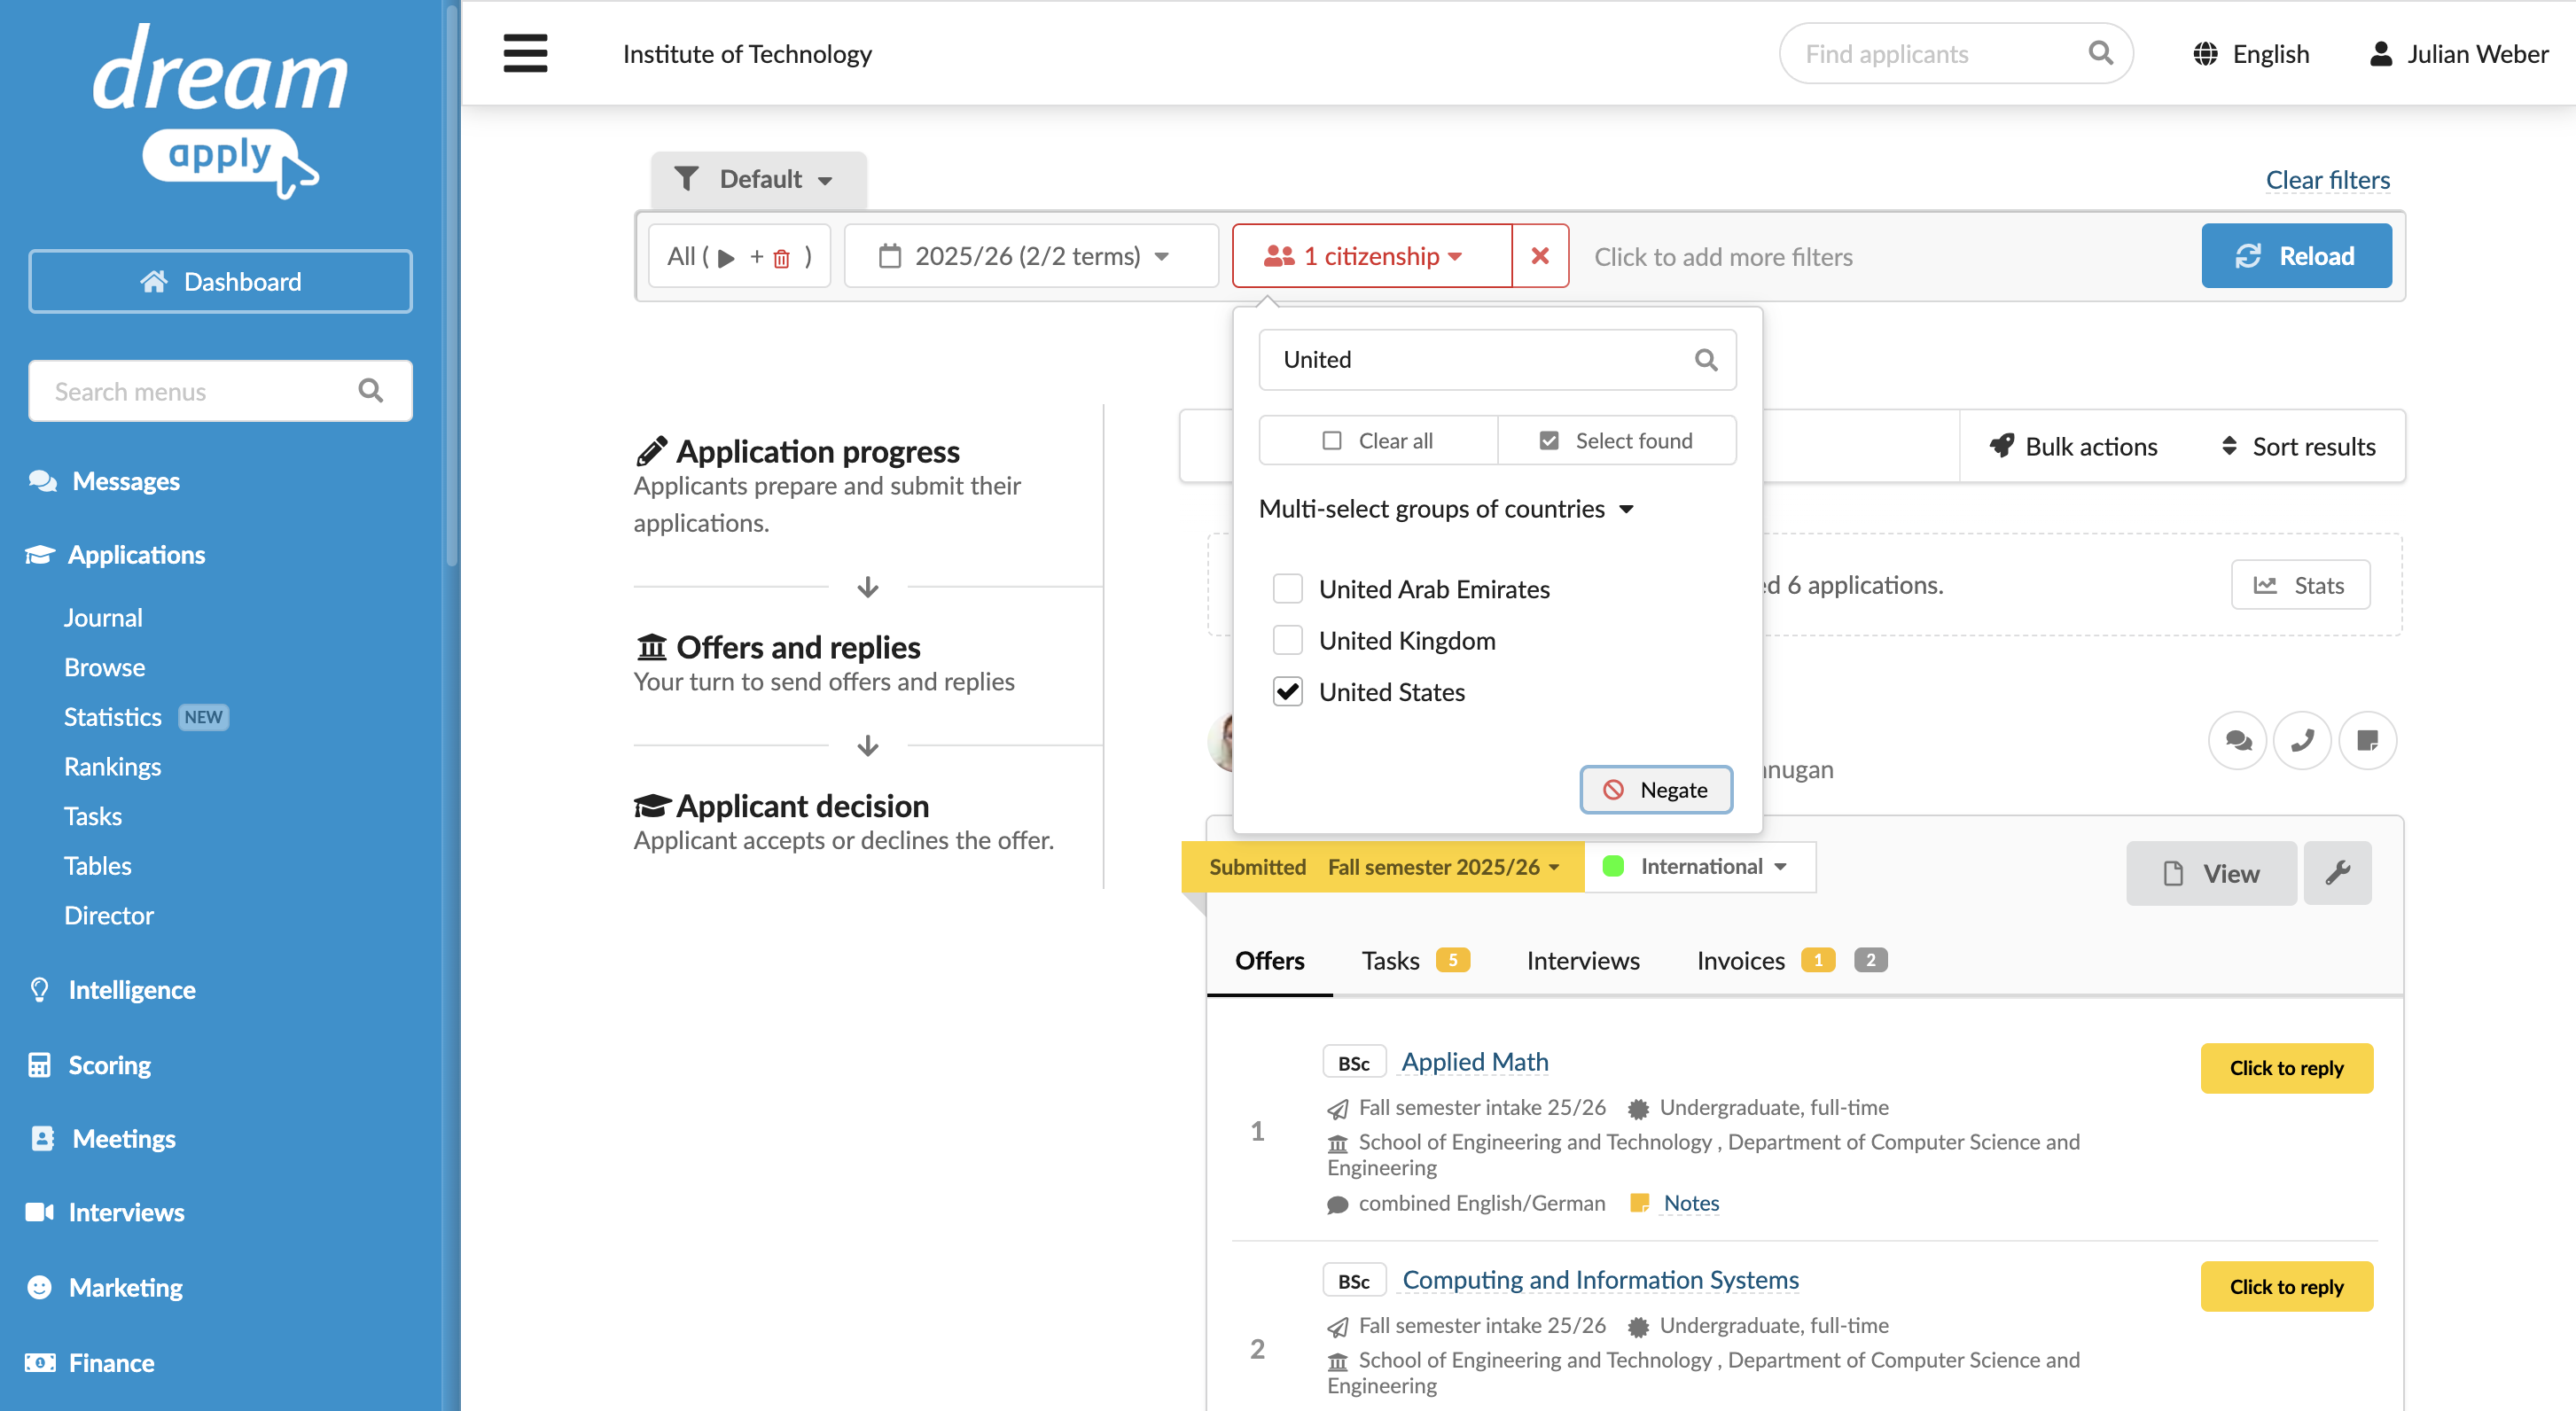Image resolution: width=2576 pixels, height=1411 pixels.
Task: Click the View application button
Action: point(2211,873)
